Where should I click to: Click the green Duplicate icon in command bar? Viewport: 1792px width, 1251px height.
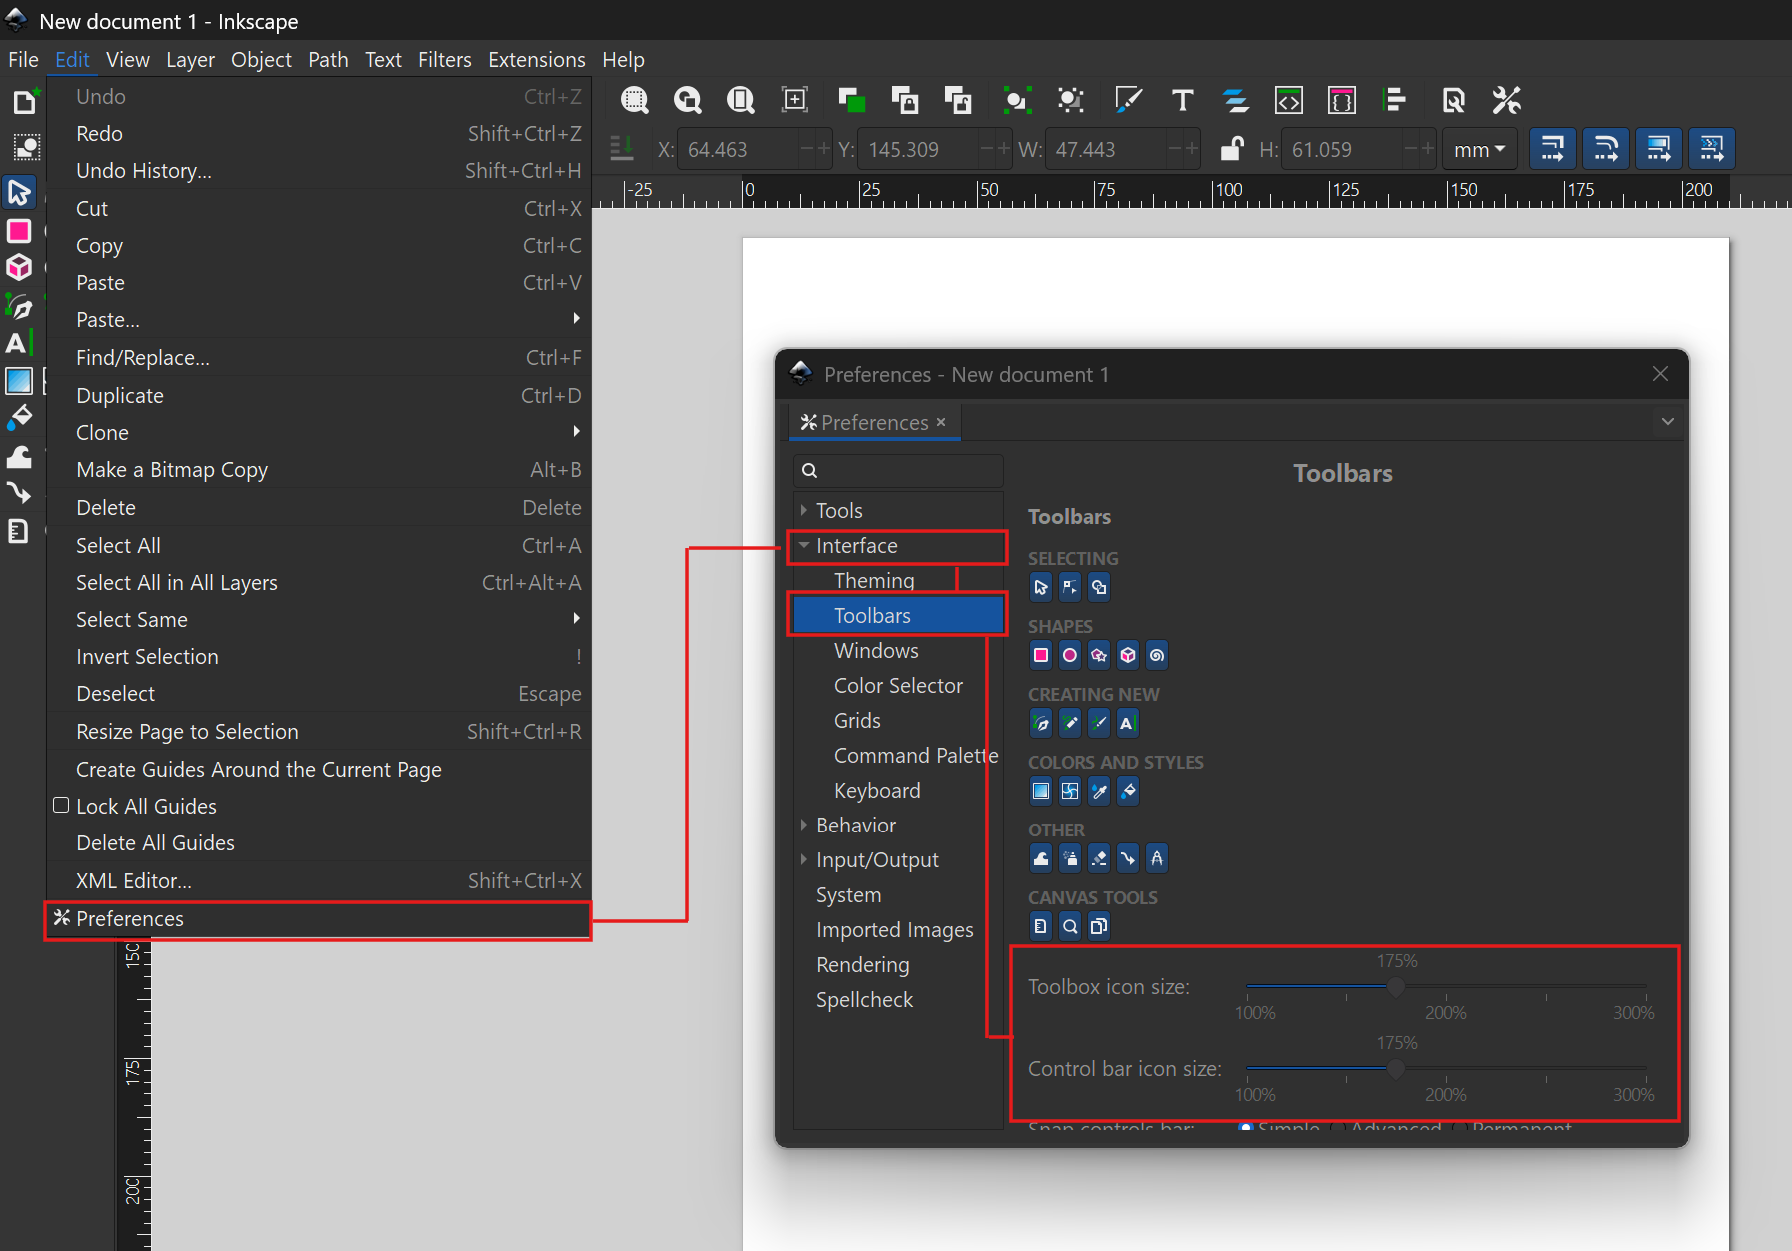[851, 100]
